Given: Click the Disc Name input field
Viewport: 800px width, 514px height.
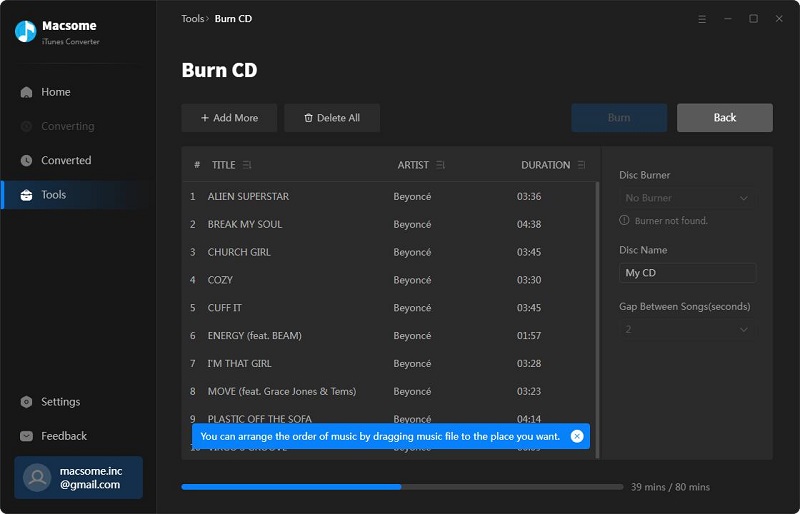Looking at the screenshot, I should point(687,273).
